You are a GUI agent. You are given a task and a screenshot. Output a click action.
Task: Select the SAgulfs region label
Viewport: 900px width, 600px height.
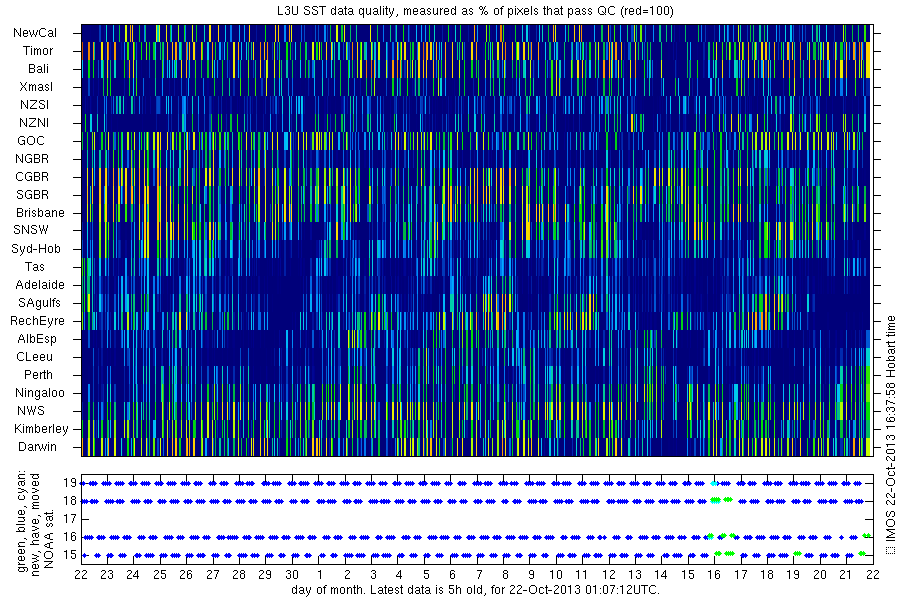tap(39, 303)
